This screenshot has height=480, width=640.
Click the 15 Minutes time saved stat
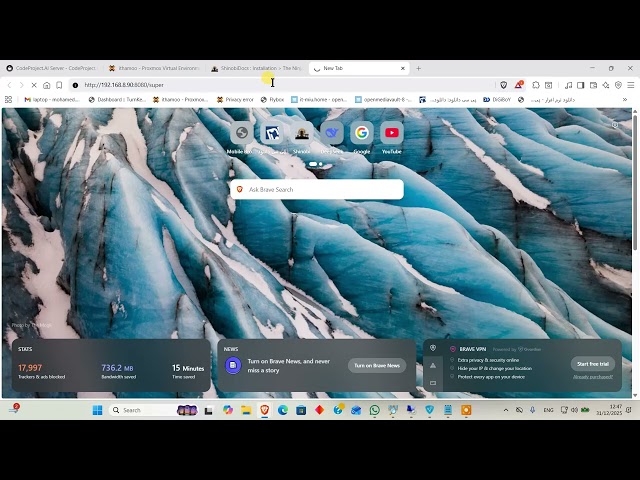coord(188,371)
